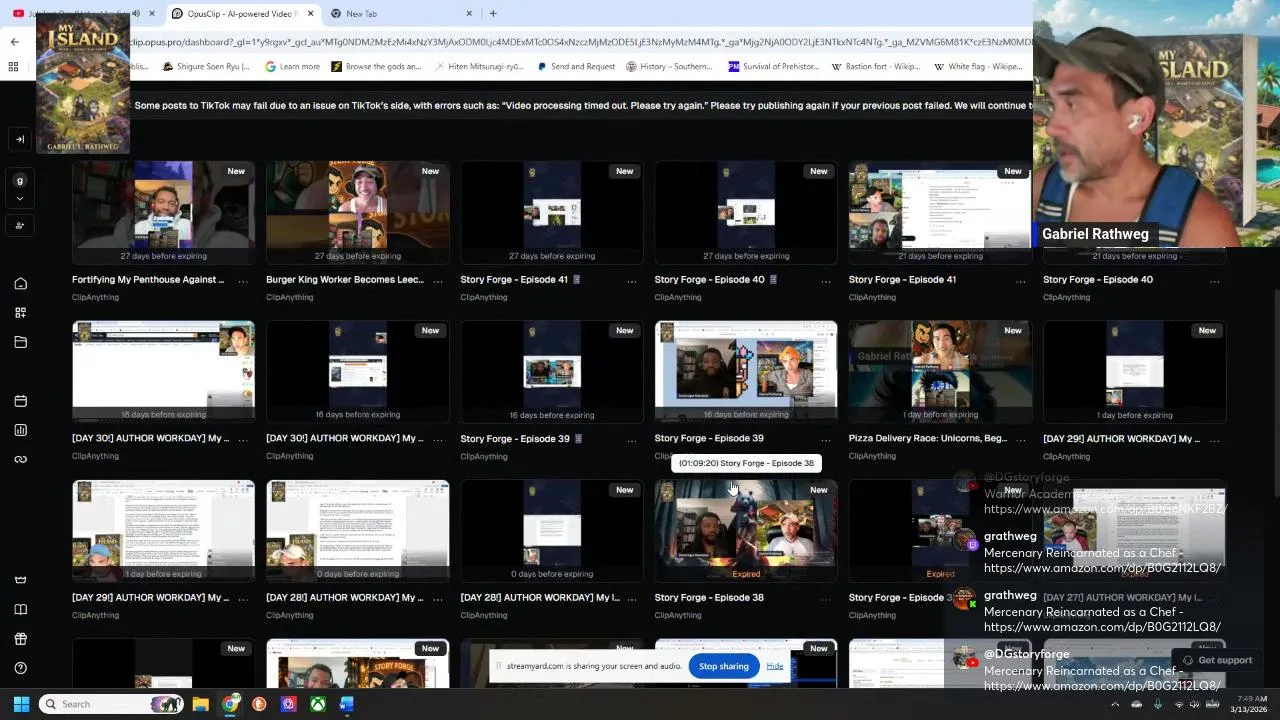1280x720 pixels.
Task: Open options menu for first Story Forge Episode 41
Action: [631, 281]
